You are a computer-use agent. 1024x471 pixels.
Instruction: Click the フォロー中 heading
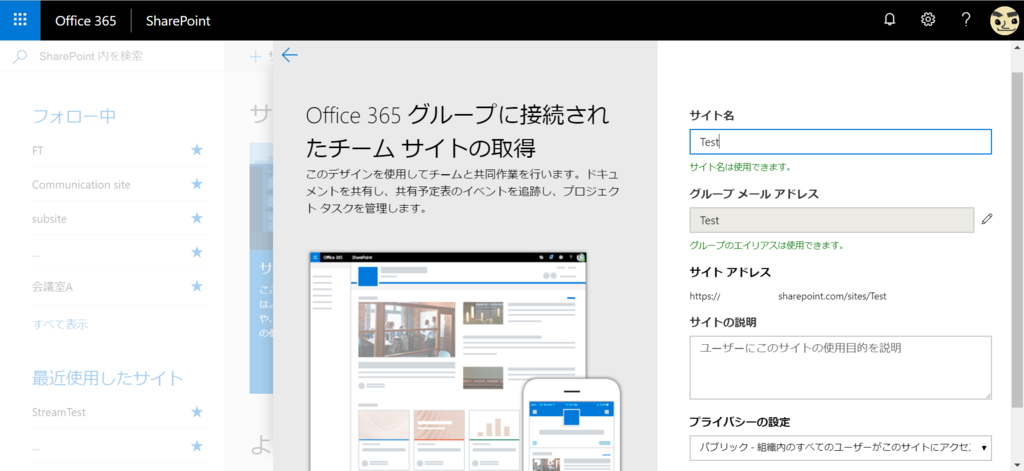coord(74,116)
